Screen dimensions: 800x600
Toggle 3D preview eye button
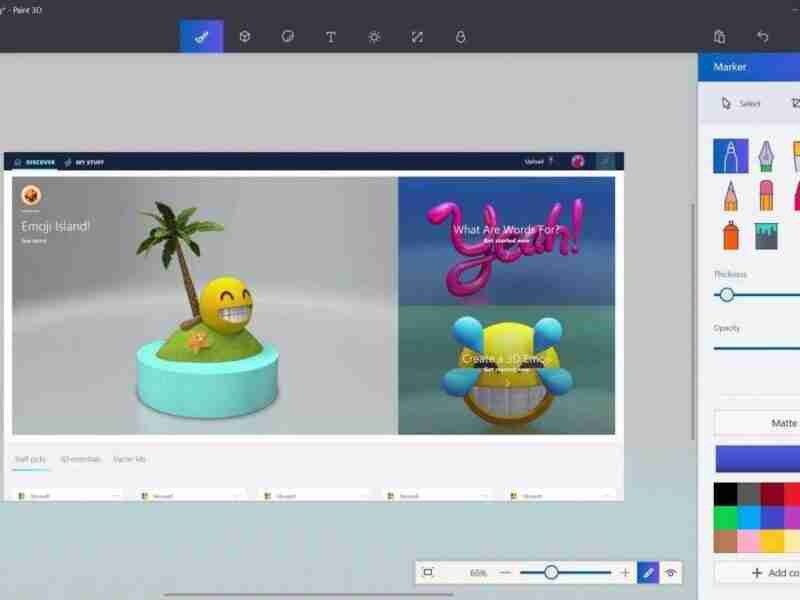671,573
